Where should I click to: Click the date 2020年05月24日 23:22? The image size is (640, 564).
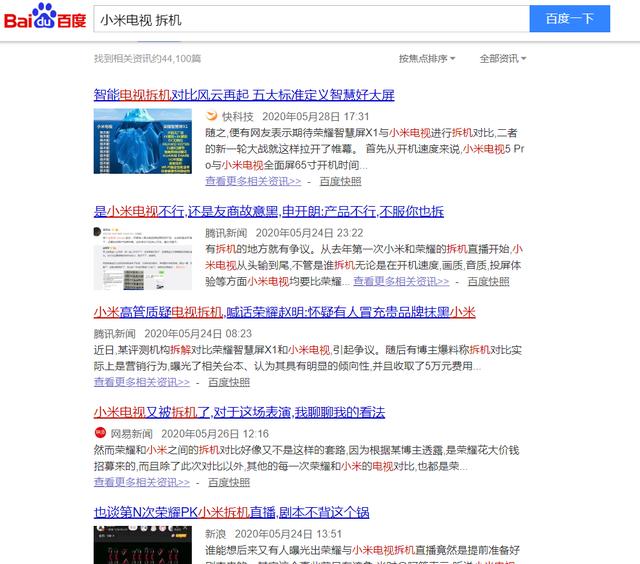(309, 233)
